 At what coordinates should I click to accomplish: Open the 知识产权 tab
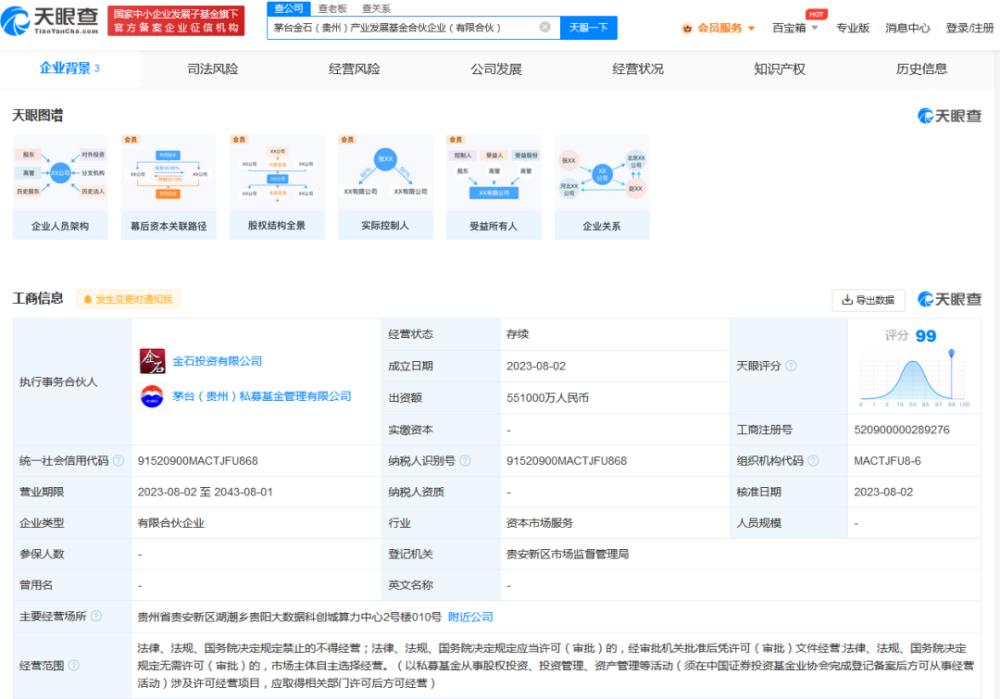(x=779, y=69)
